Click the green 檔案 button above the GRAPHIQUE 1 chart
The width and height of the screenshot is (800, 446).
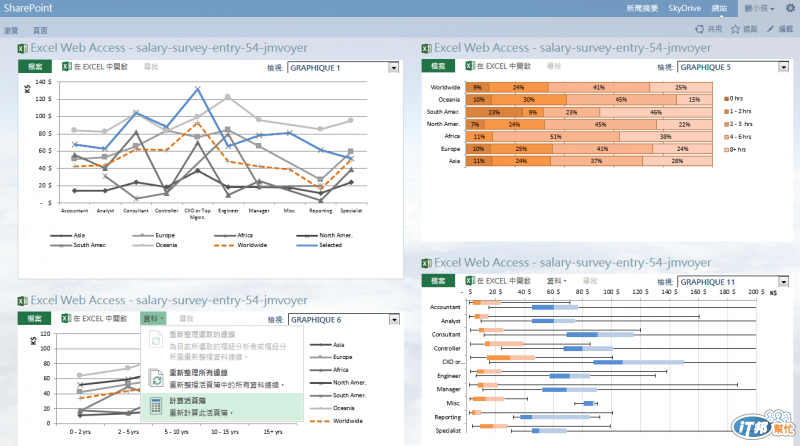coord(35,66)
